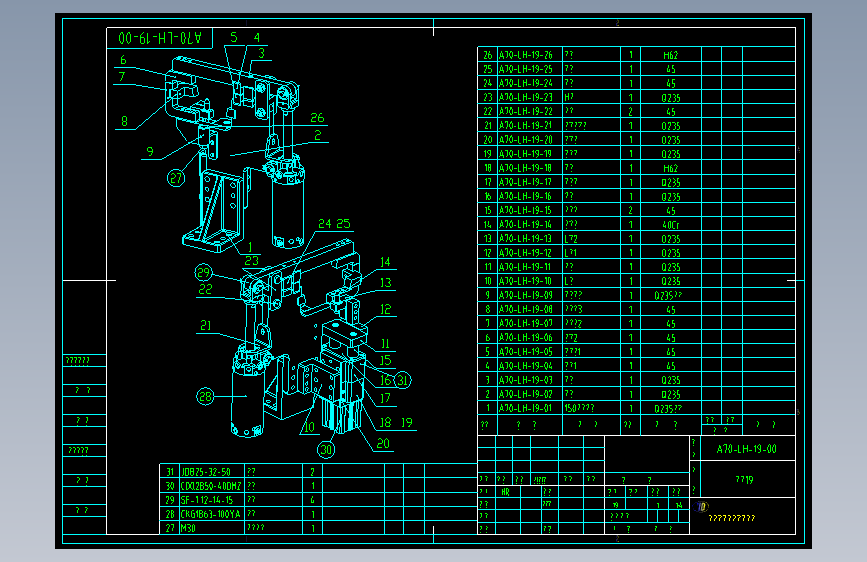
Task: Click the A70-LH-19-24 entry
Action: coord(525,83)
